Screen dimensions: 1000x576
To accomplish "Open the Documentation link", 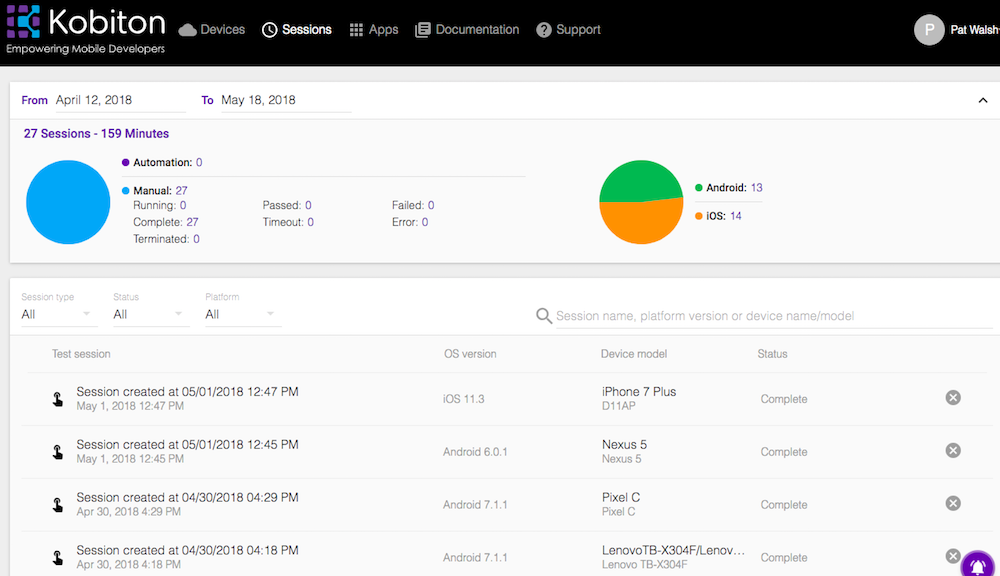I will [x=467, y=30].
